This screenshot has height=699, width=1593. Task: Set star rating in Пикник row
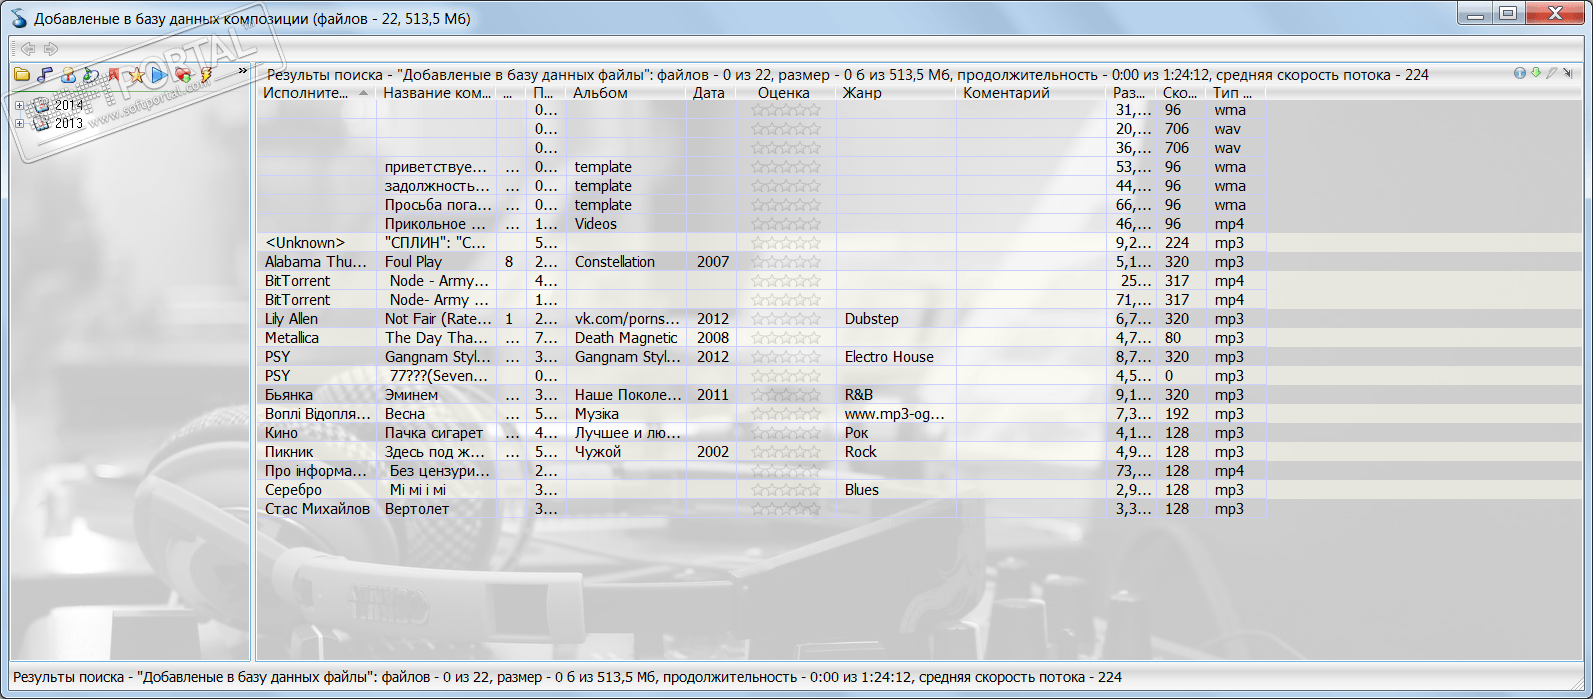click(x=786, y=452)
